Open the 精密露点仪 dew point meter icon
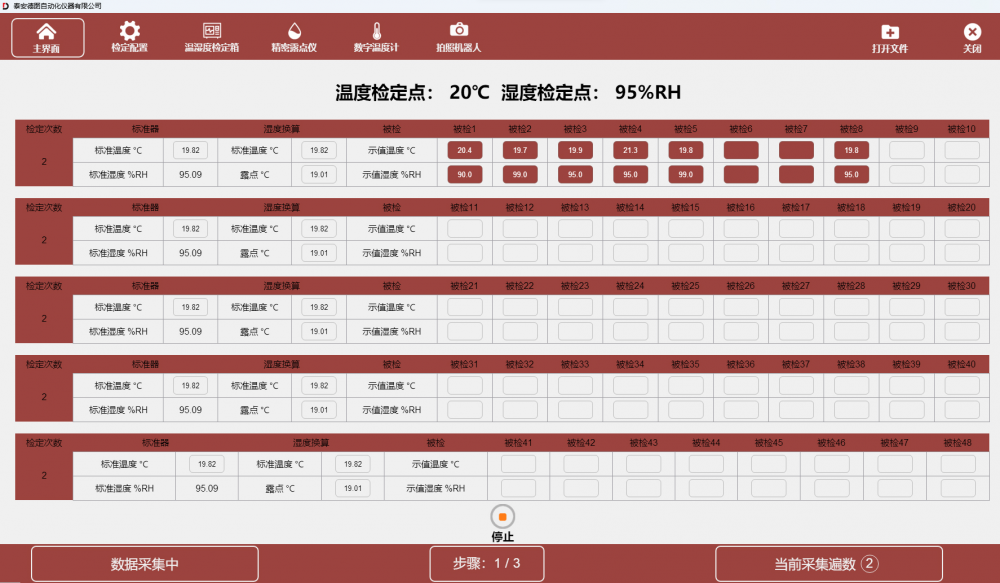This screenshot has height=583, width=1000. tap(294, 36)
